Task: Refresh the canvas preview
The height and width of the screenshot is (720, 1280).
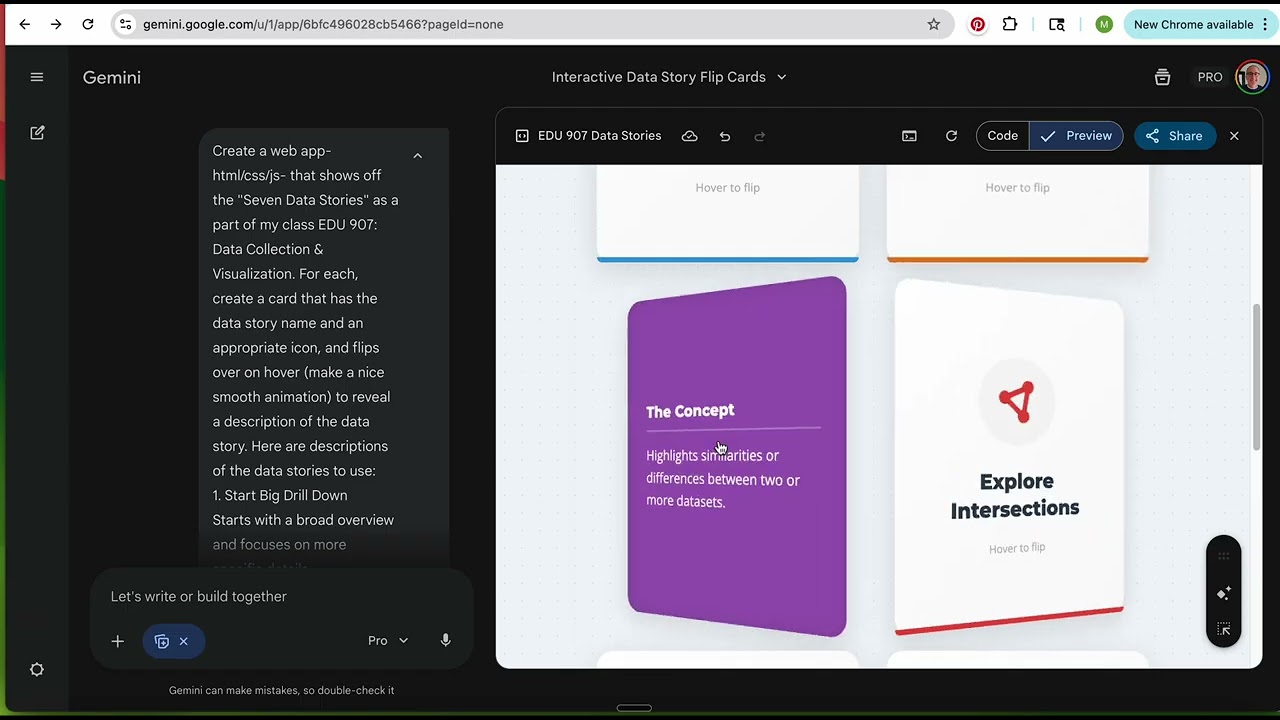Action: coord(952,136)
